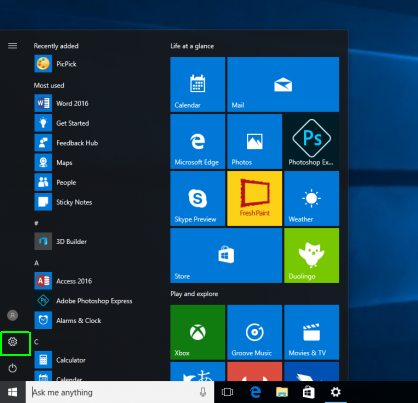
Task: Open the Weather tile
Action: point(312,198)
